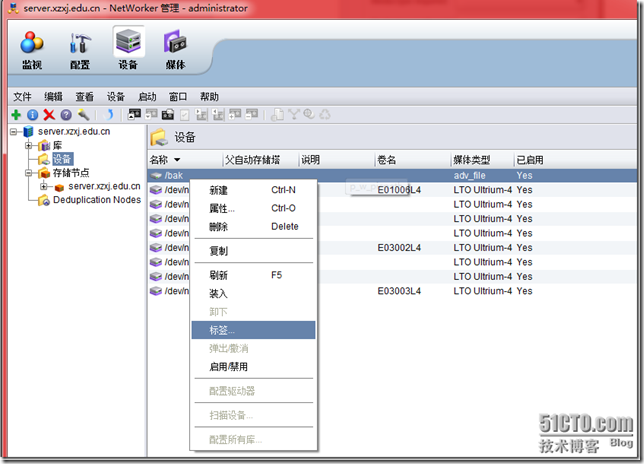
Task: Click the unmount device toolbar icon
Action: (x=152, y=114)
